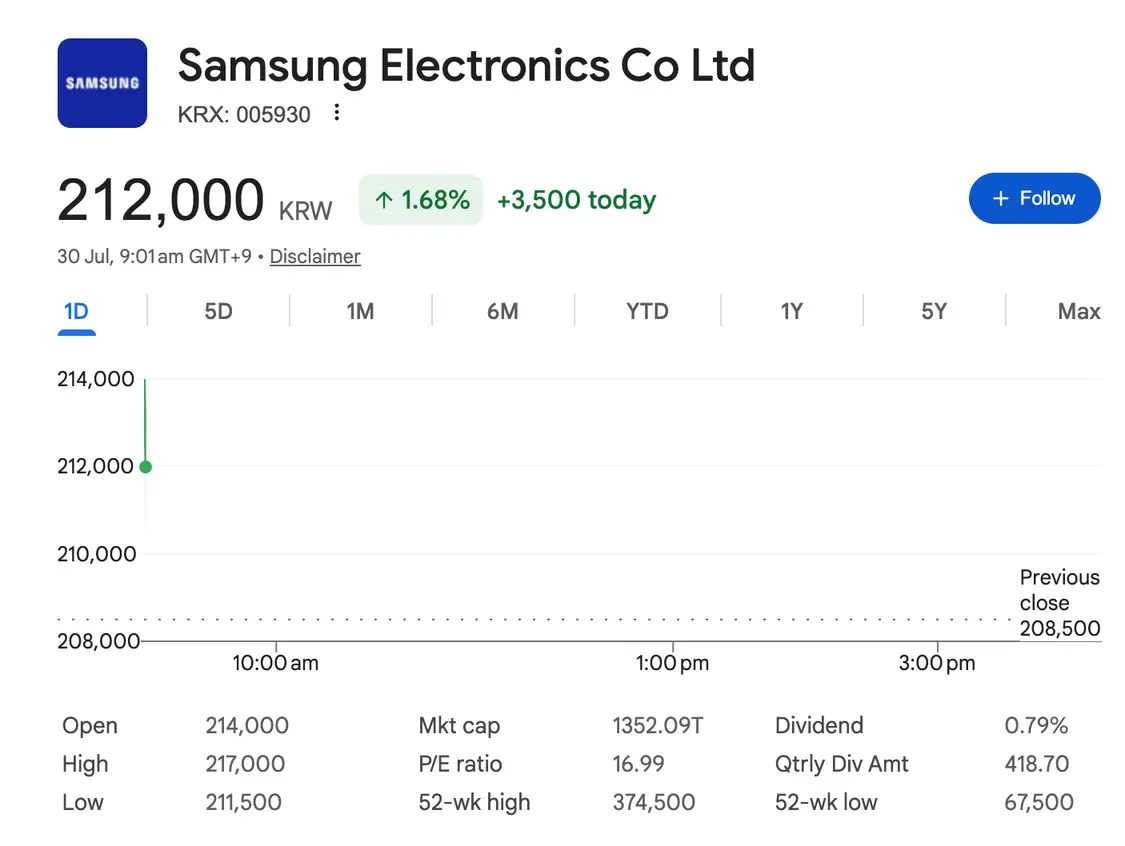The width and height of the screenshot is (1125, 846).
Task: Open the Disclaimer link
Action: [315, 256]
